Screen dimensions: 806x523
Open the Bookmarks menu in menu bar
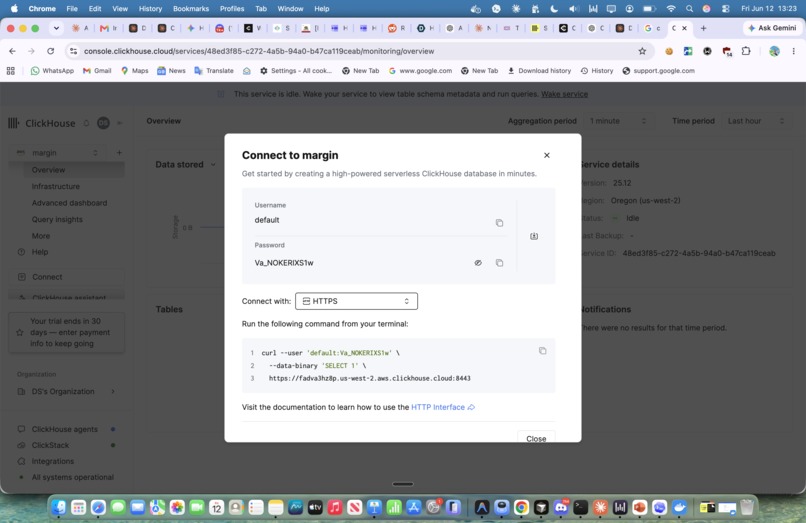pos(191,9)
